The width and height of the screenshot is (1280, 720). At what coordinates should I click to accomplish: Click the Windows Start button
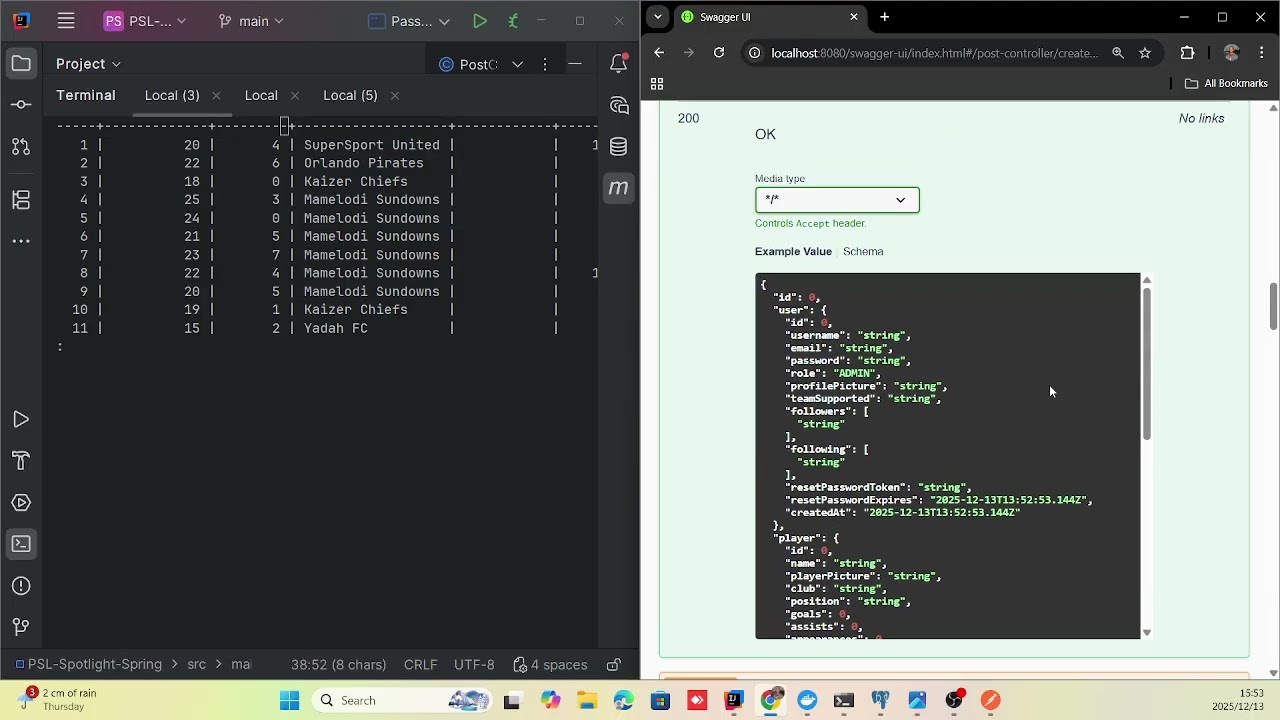coord(290,701)
